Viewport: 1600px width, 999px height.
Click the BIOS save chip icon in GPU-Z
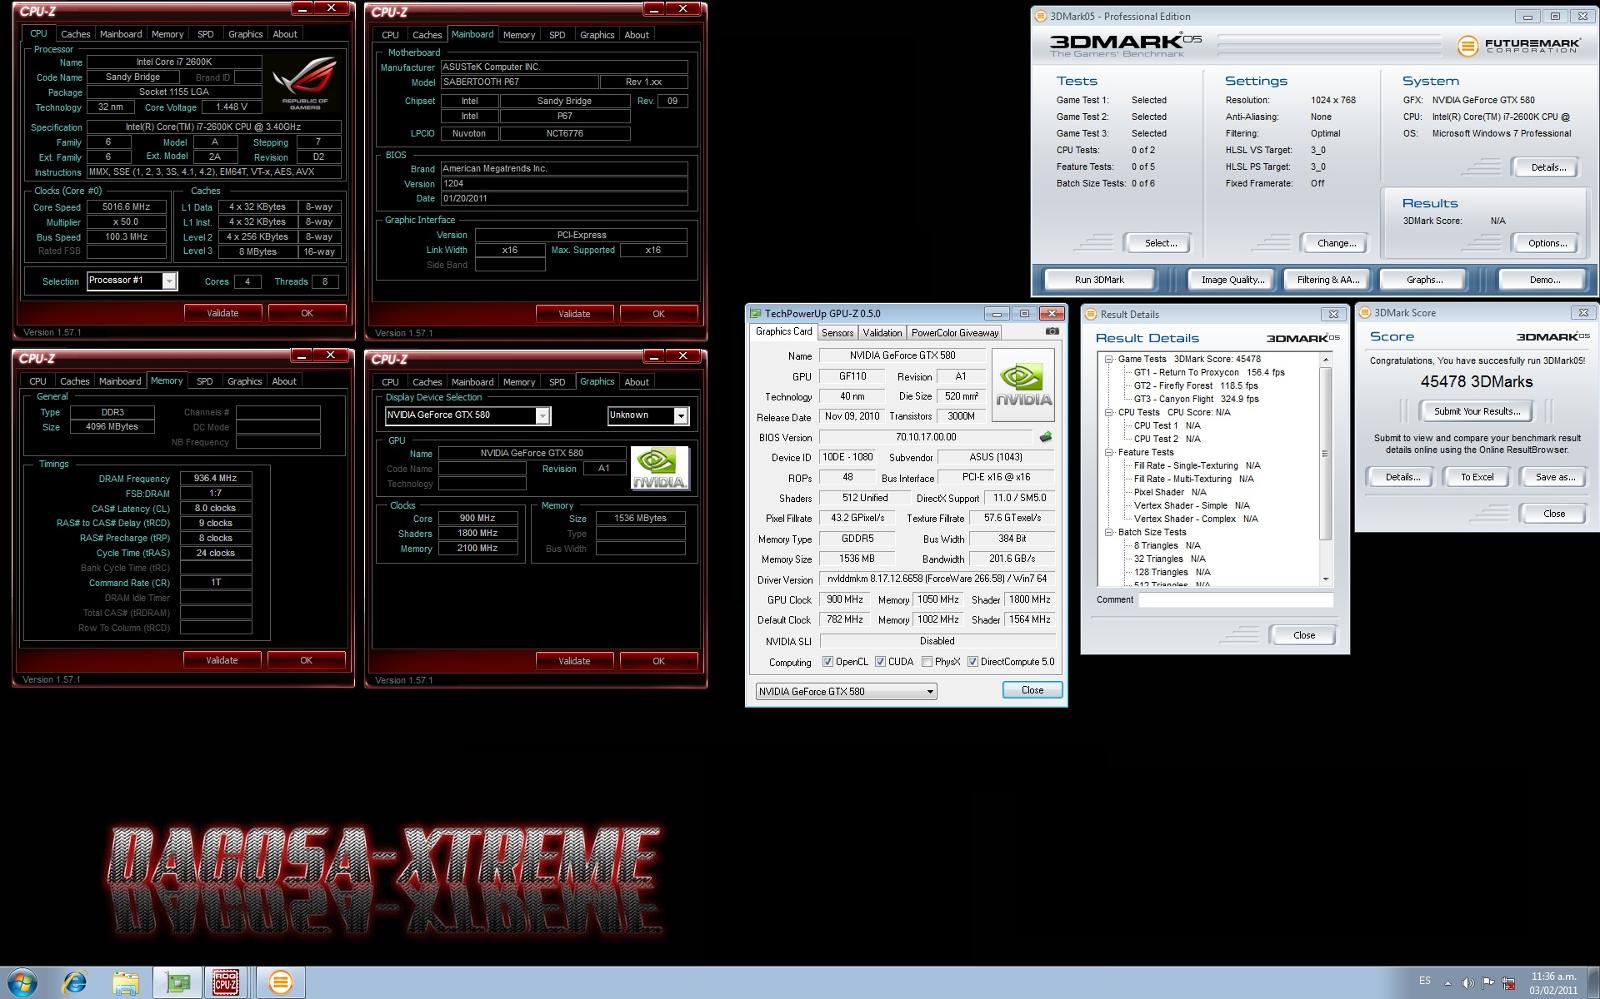coord(1046,437)
